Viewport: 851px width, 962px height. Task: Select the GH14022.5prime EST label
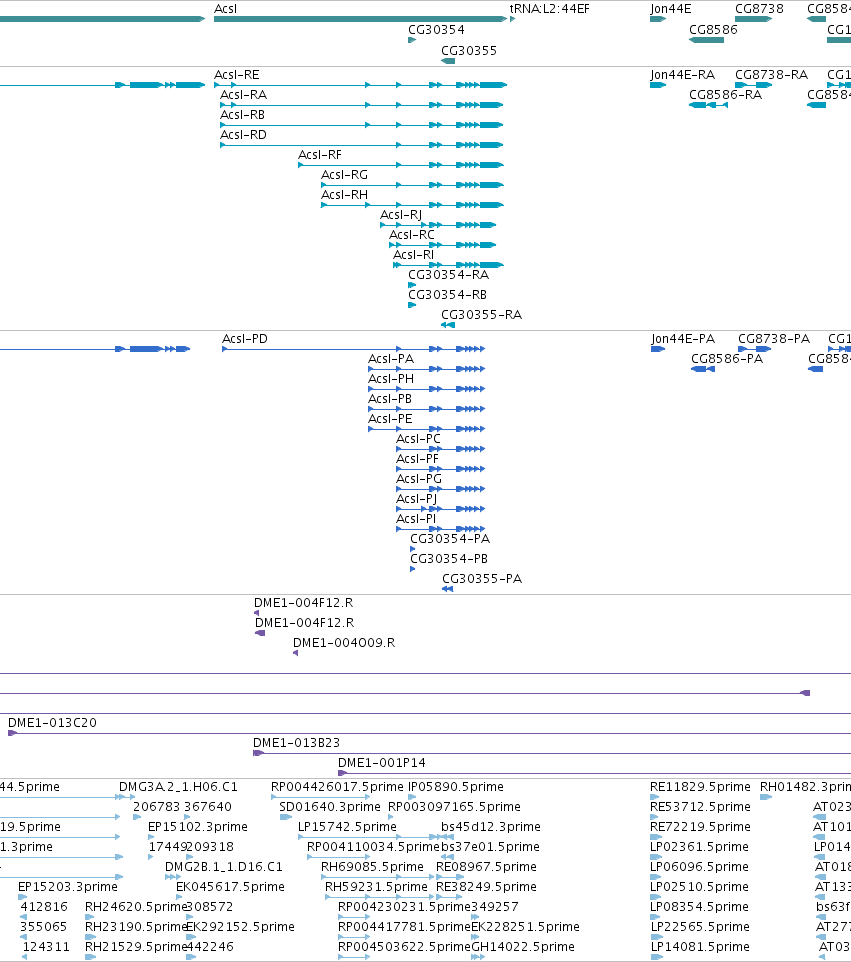tap(523, 947)
